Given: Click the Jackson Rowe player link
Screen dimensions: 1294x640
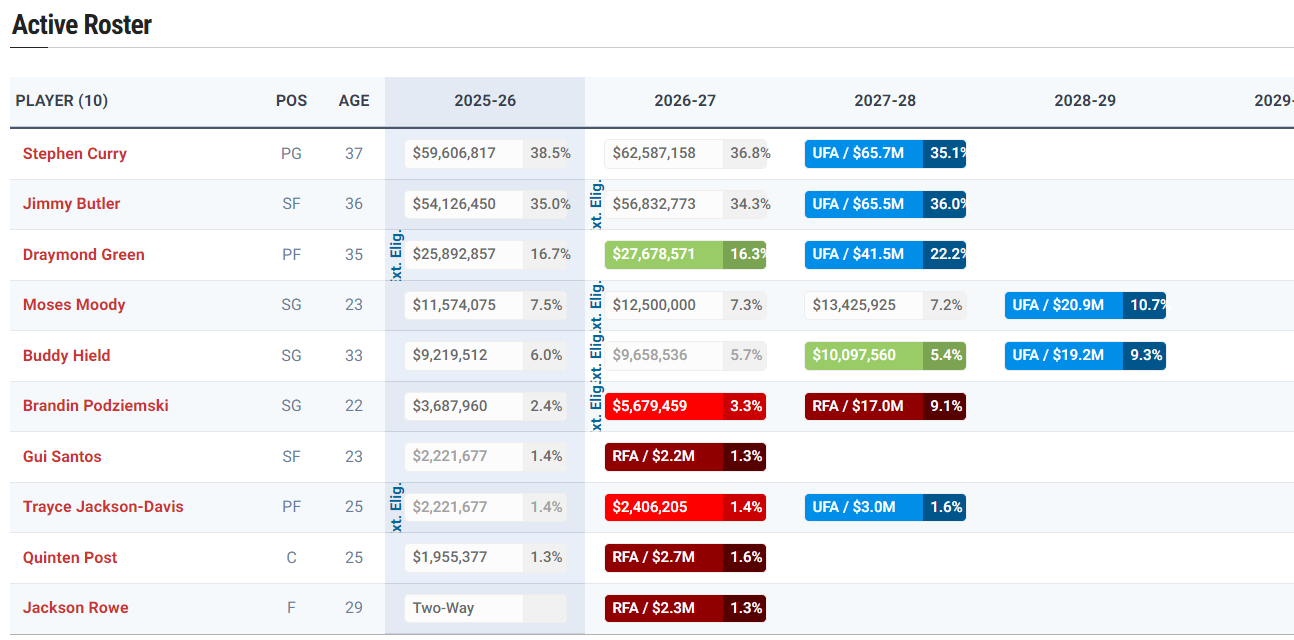Looking at the screenshot, I should coord(75,608).
